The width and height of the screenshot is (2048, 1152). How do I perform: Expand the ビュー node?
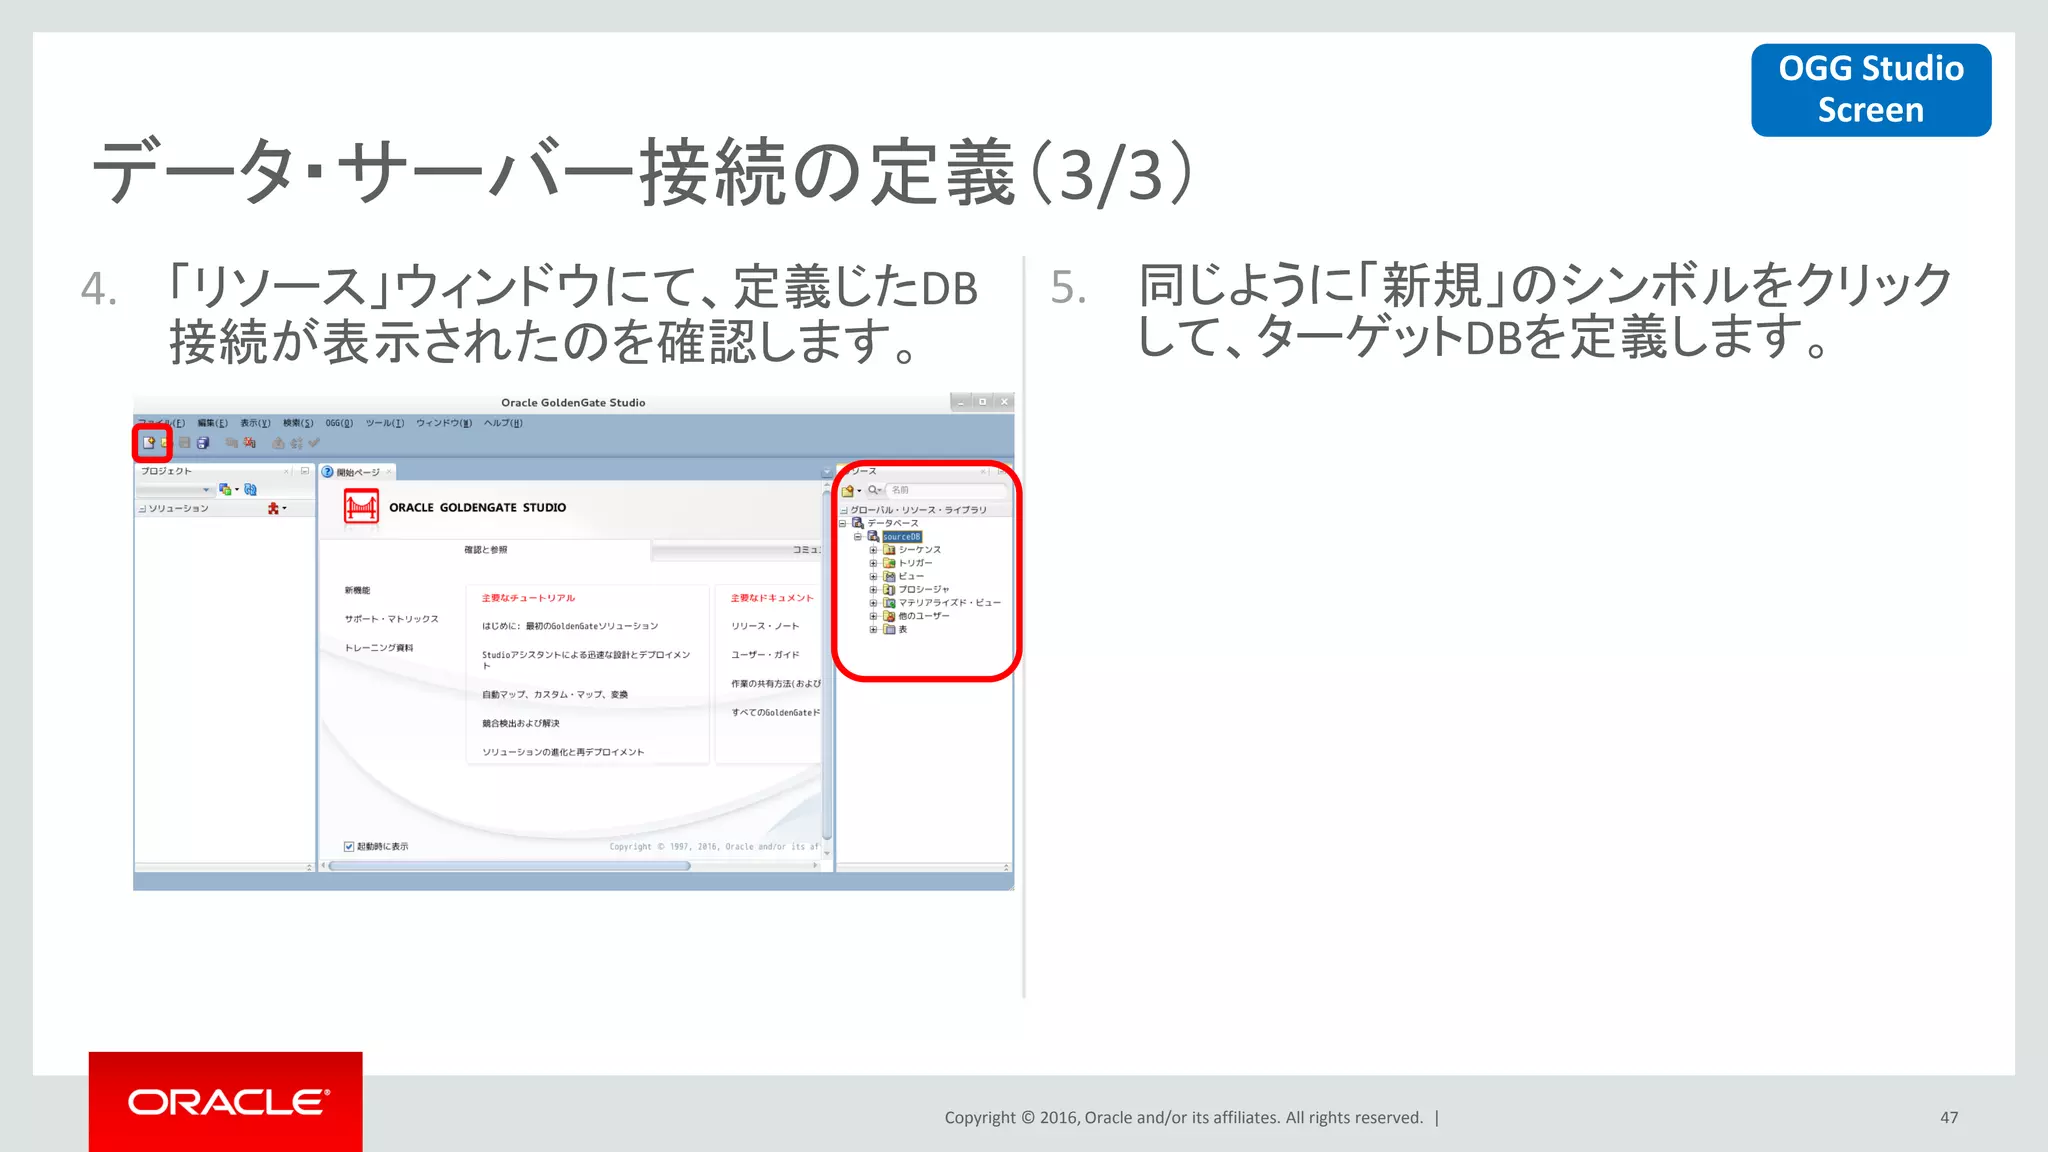point(873,576)
